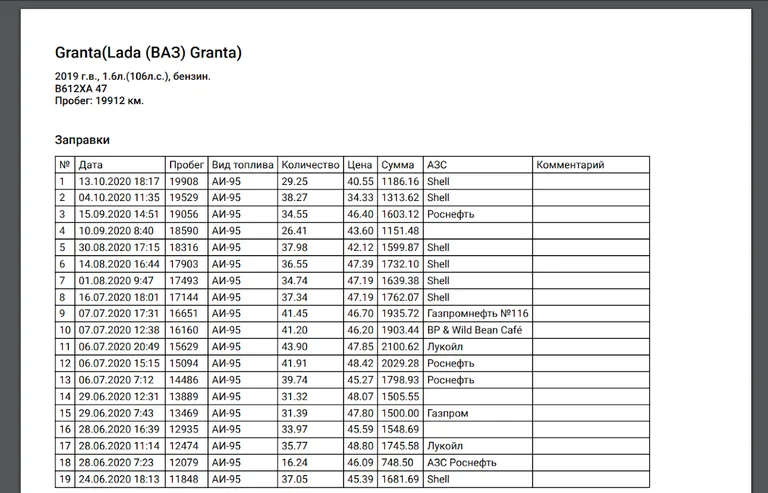Click sum value 1732.10
Screen dimensions: 768x493
pyautogui.click(x=400, y=264)
